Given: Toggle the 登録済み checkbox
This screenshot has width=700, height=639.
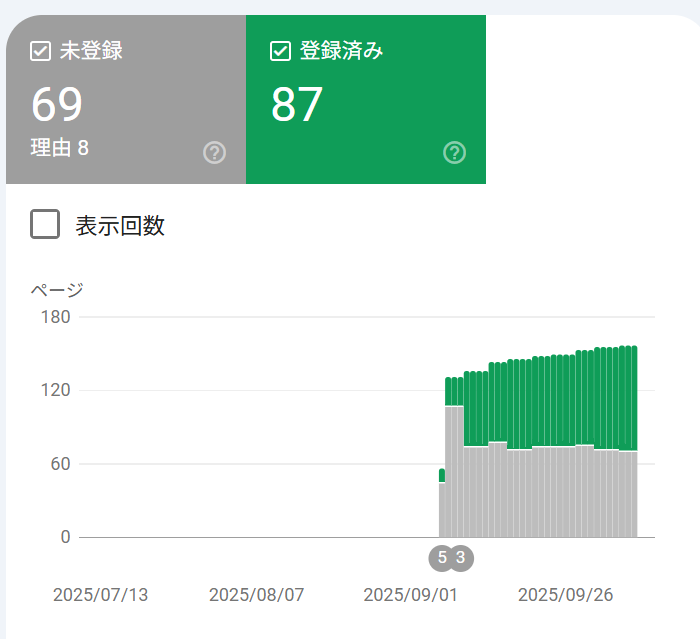Looking at the screenshot, I should [x=280, y=51].
